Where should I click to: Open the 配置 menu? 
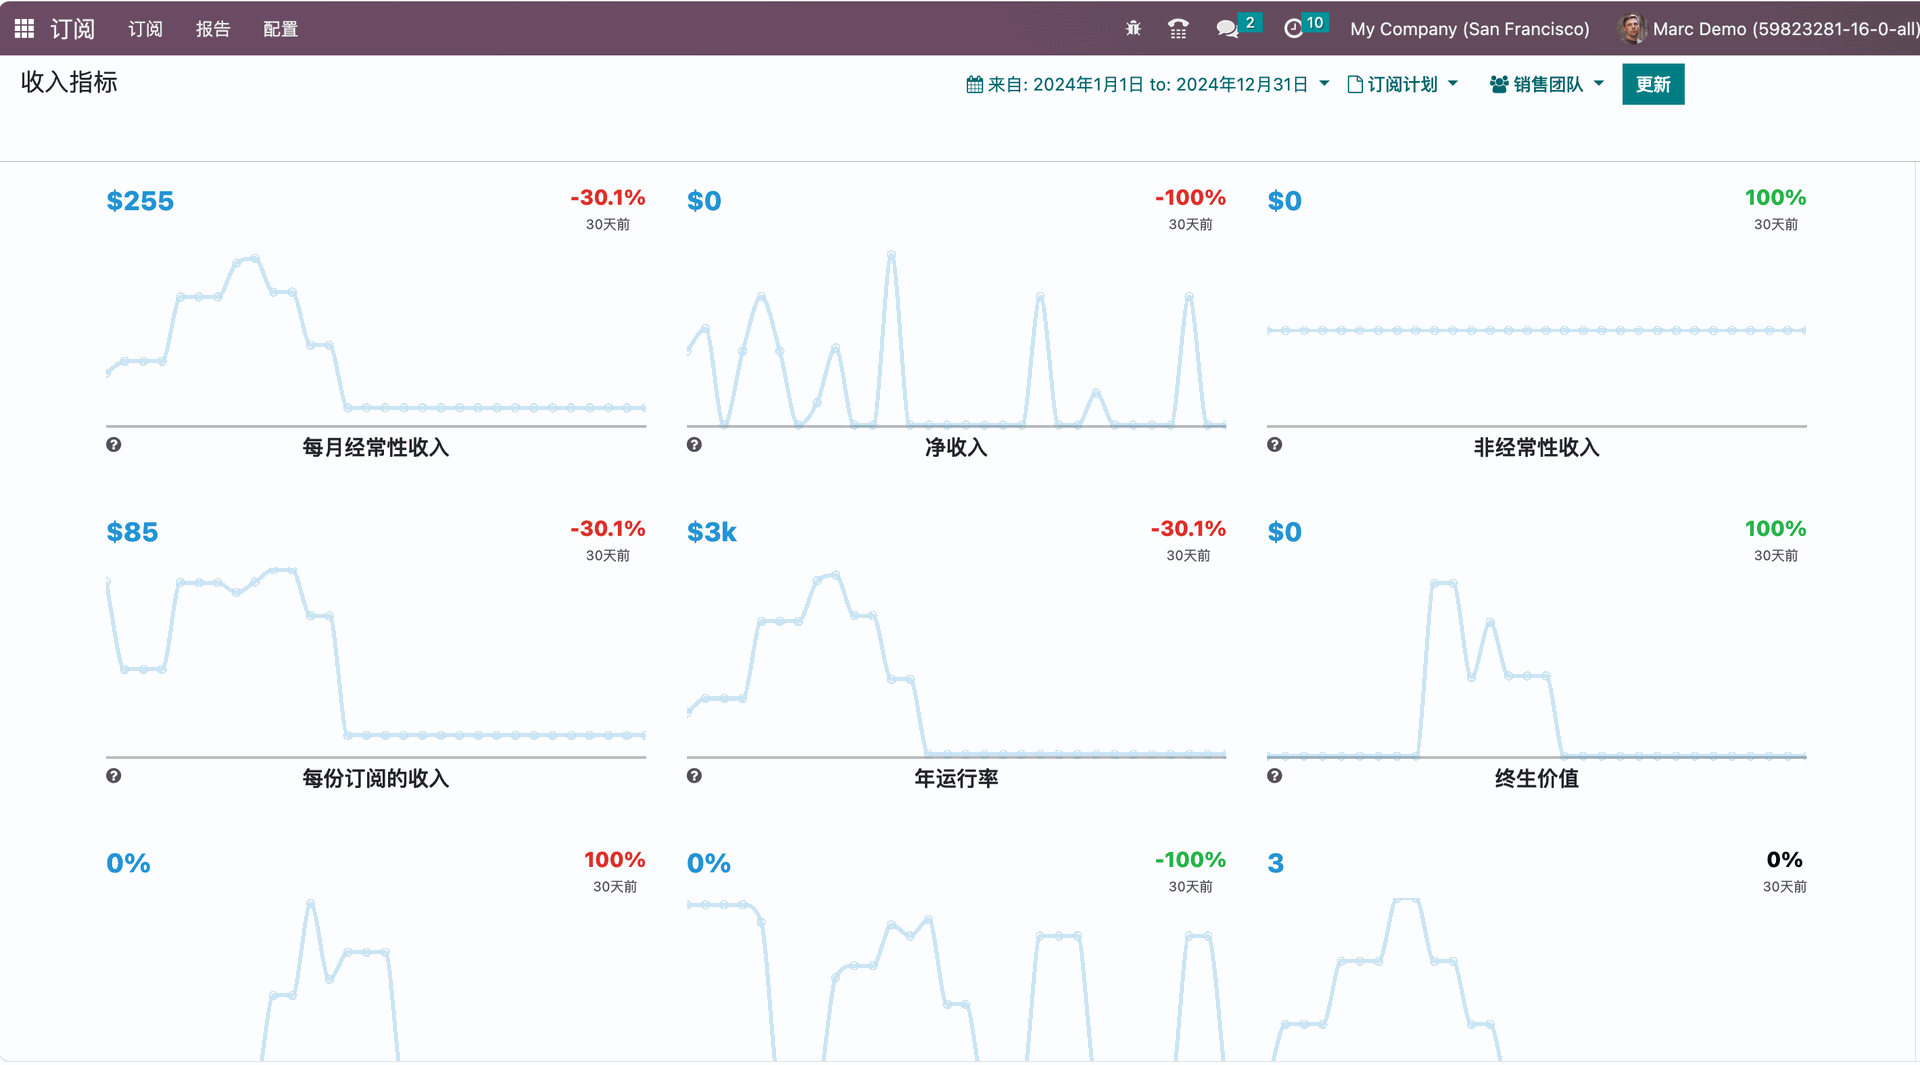(280, 29)
